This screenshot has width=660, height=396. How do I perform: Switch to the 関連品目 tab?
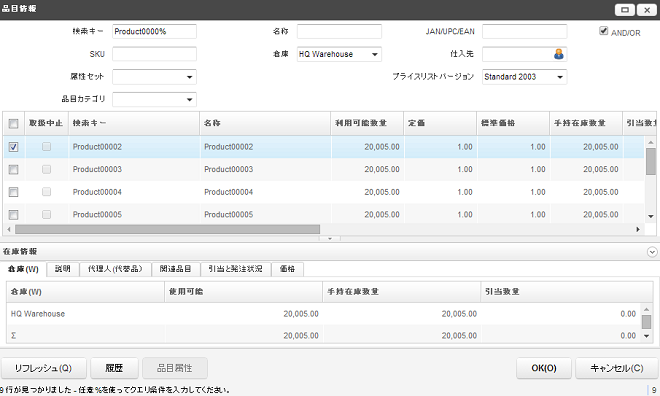(176, 269)
